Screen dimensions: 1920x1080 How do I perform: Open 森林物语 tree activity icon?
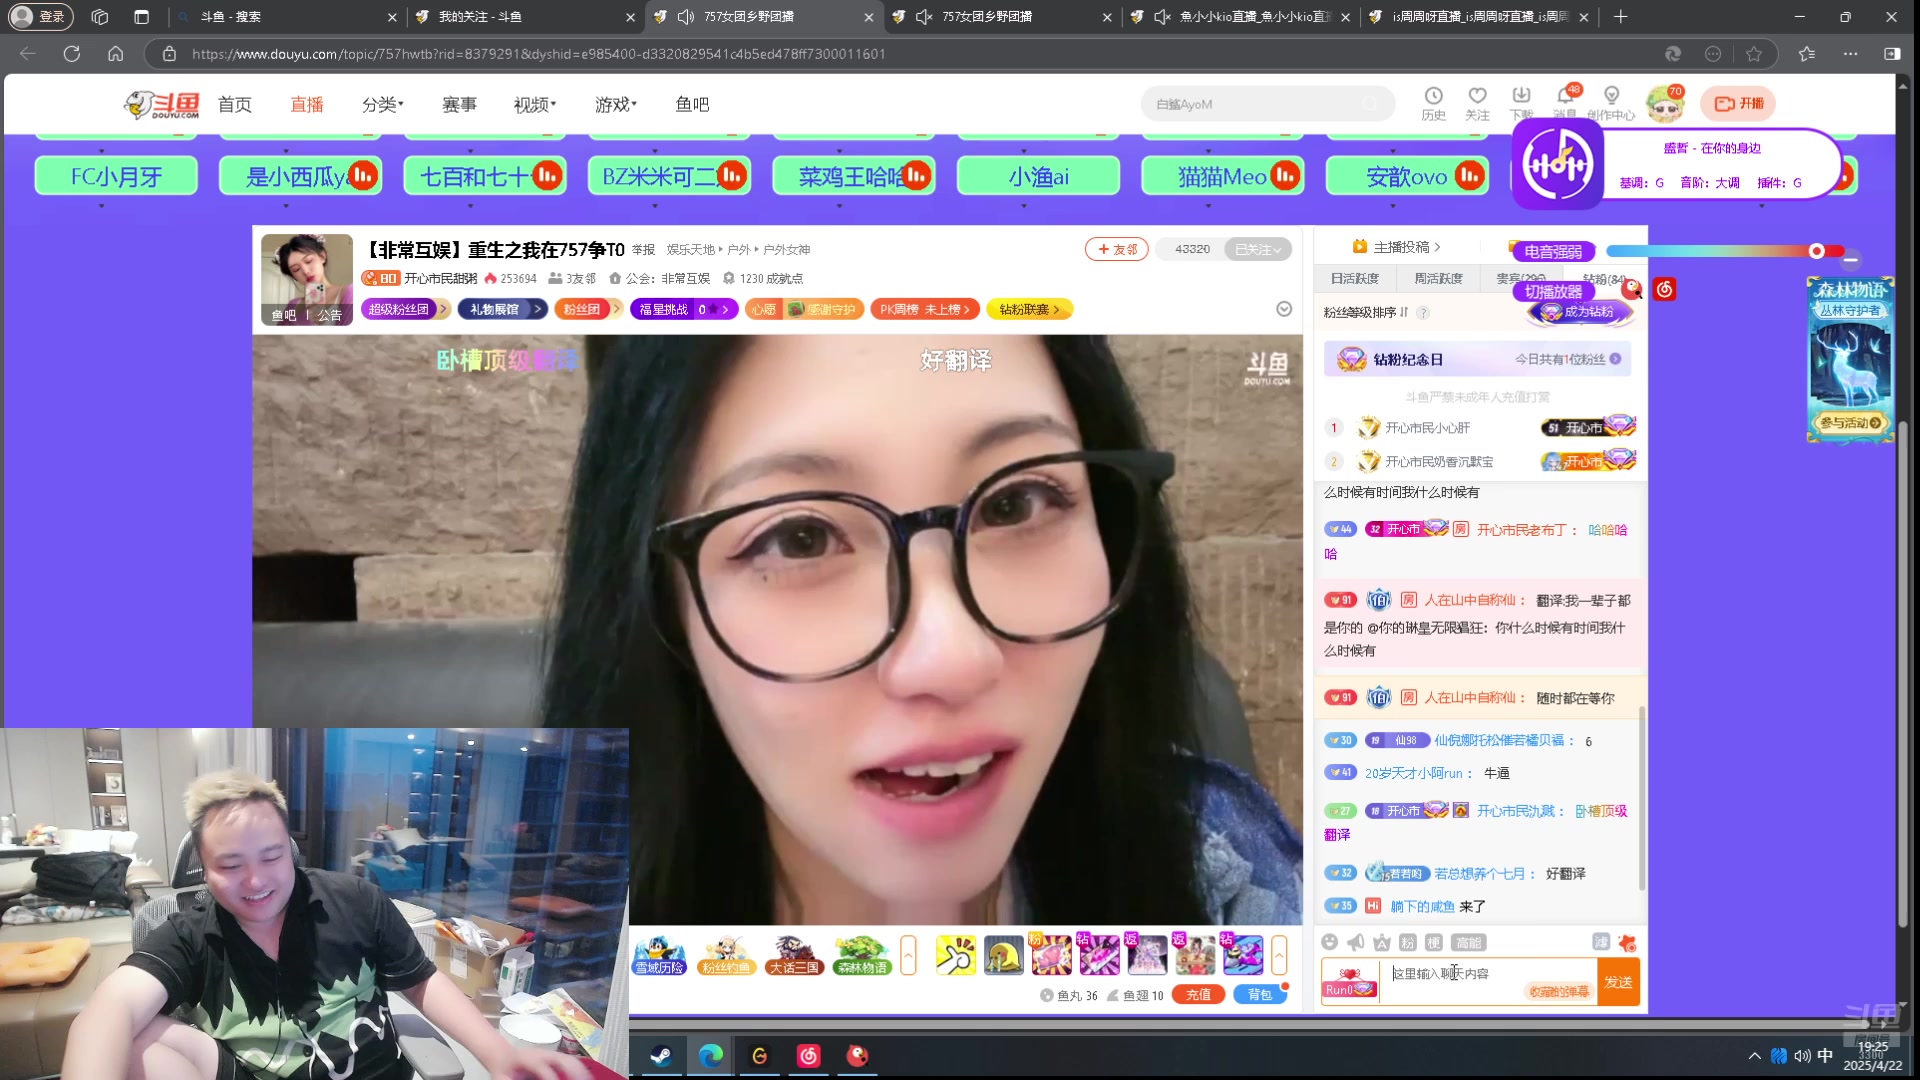[x=862, y=955]
